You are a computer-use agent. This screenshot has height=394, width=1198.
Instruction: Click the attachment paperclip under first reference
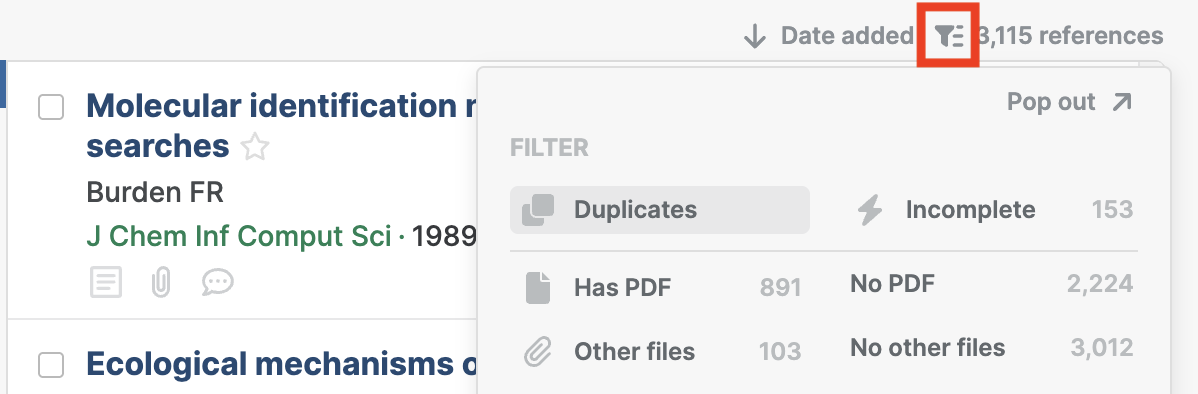click(x=160, y=283)
